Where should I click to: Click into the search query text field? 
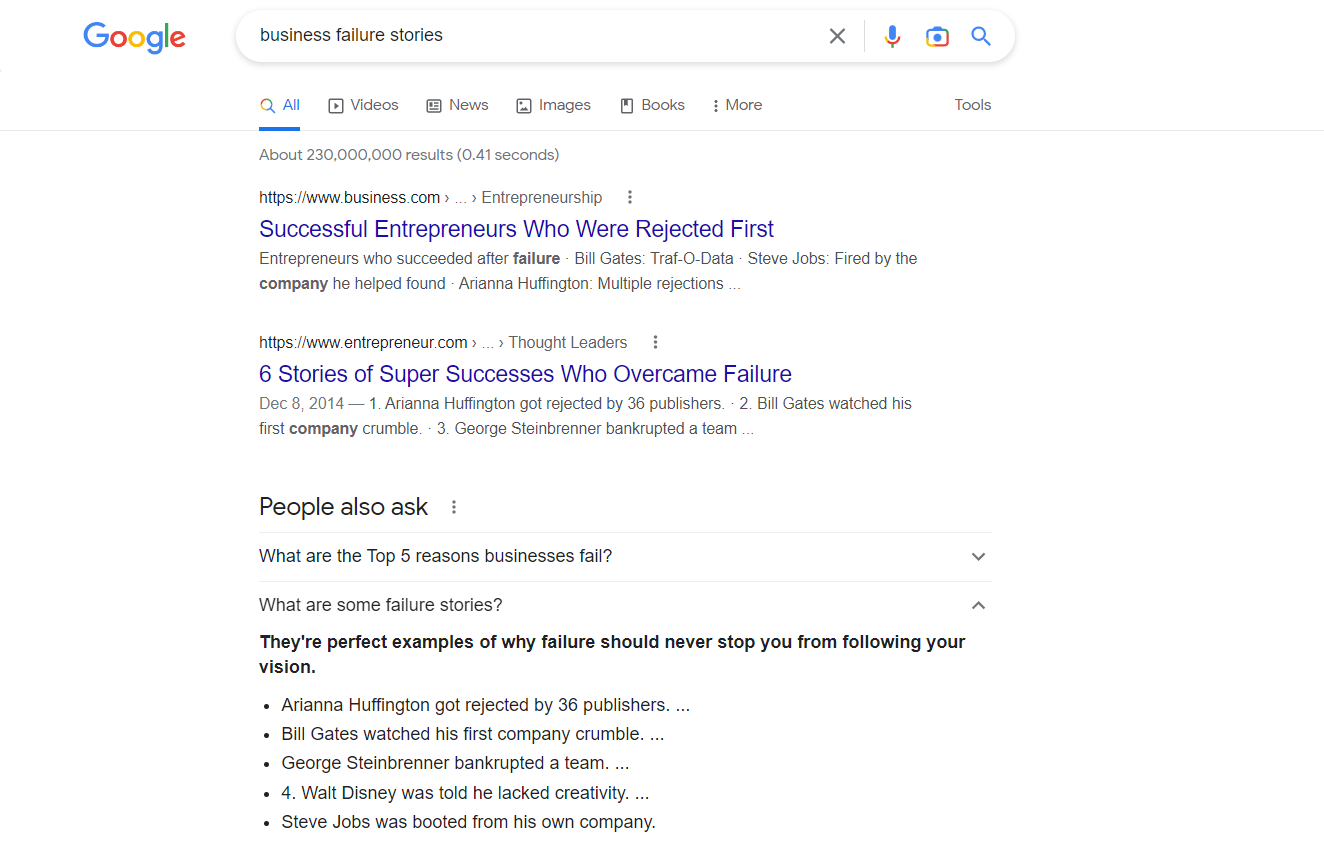click(x=535, y=35)
